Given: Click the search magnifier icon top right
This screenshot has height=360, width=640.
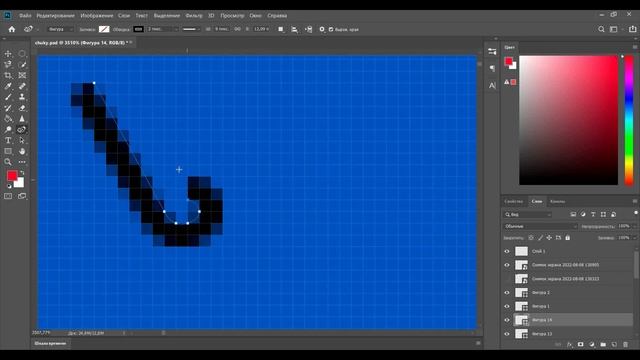Looking at the screenshot, I should [601, 29].
